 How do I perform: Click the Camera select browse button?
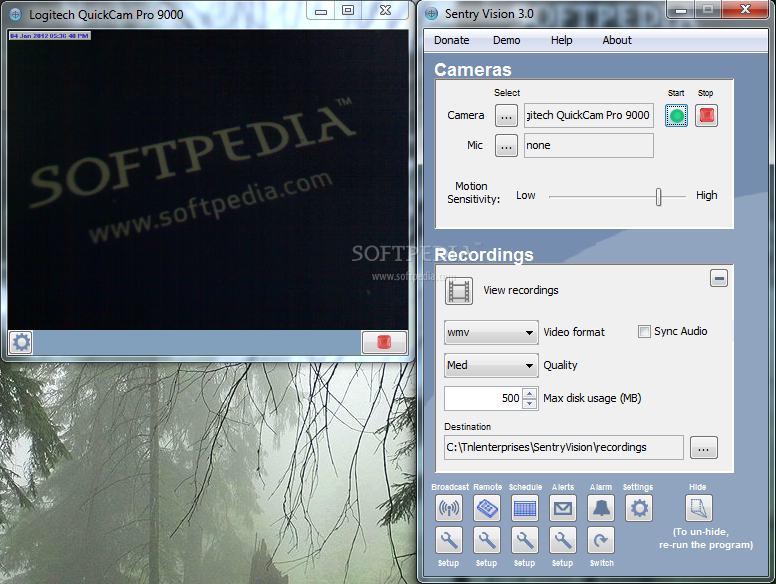coord(506,116)
